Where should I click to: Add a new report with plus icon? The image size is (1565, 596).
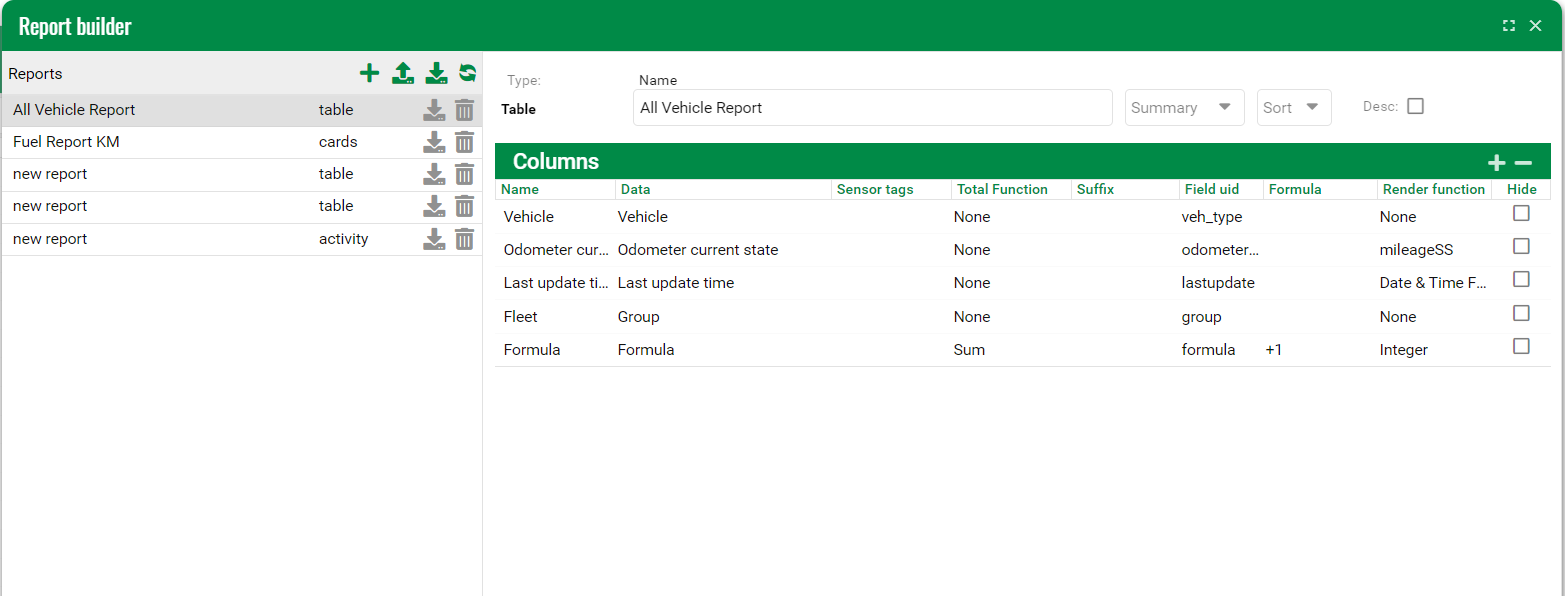tap(369, 73)
